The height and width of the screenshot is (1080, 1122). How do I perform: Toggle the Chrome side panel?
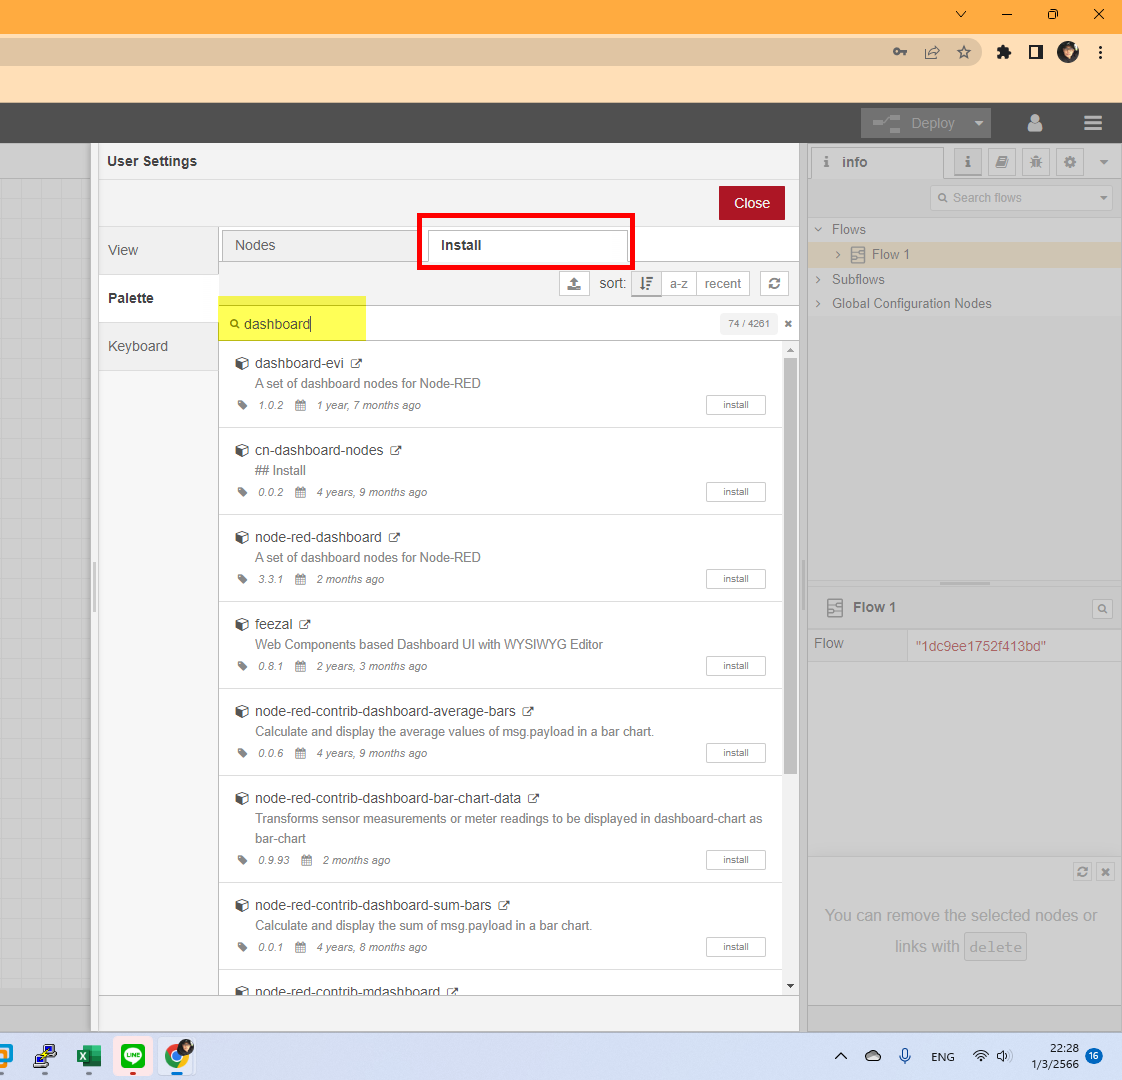1035,52
